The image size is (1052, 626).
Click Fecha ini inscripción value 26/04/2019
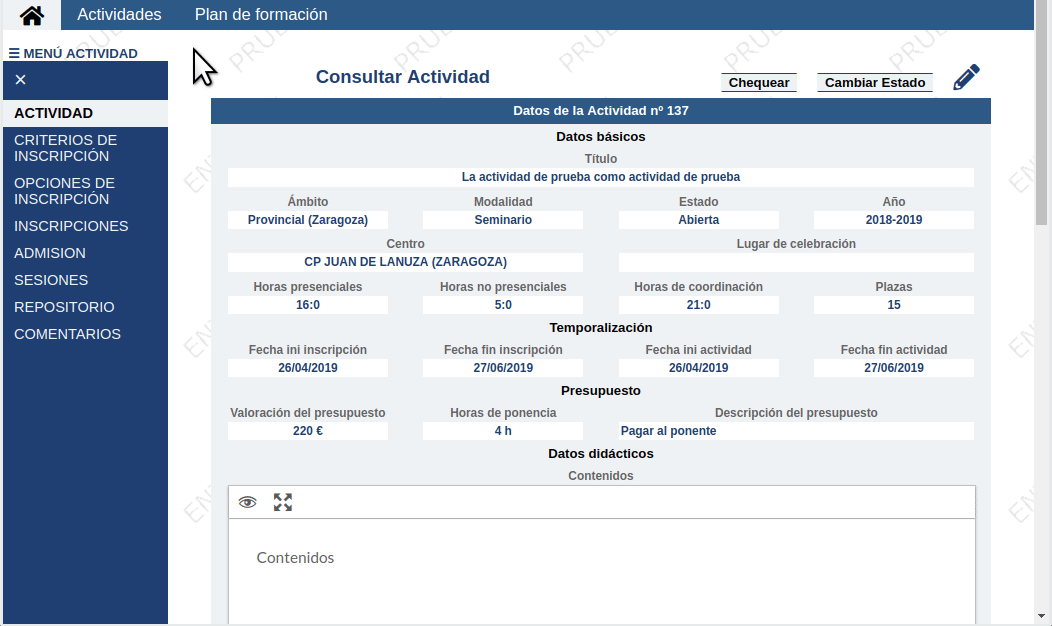point(308,368)
